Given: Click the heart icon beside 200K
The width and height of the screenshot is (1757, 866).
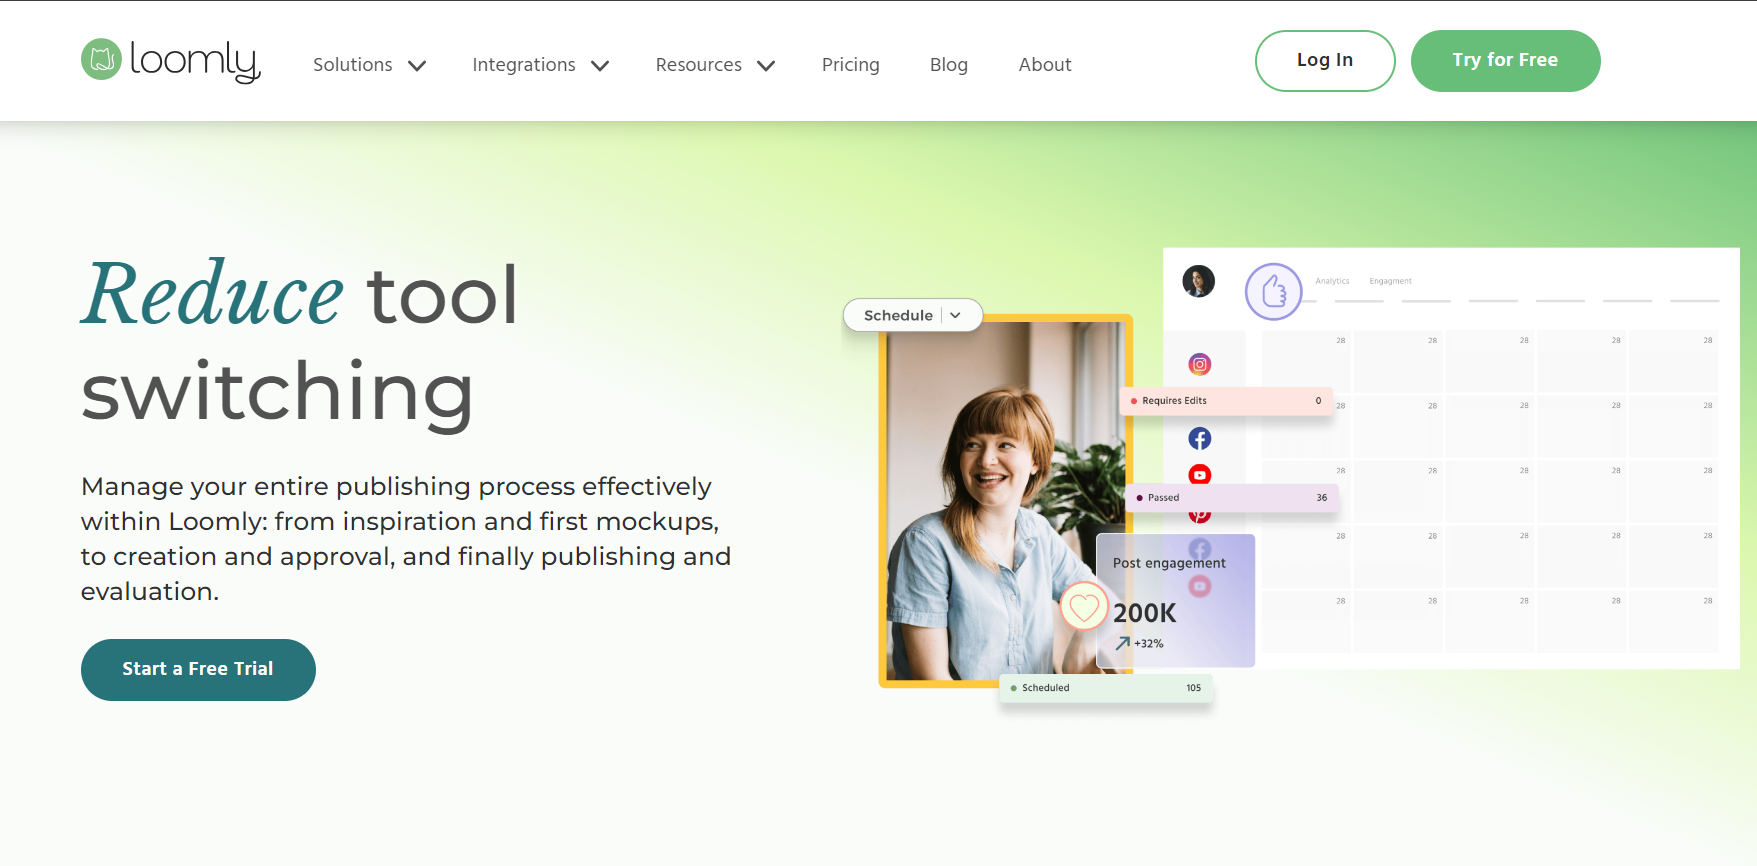Looking at the screenshot, I should pyautogui.click(x=1084, y=606).
